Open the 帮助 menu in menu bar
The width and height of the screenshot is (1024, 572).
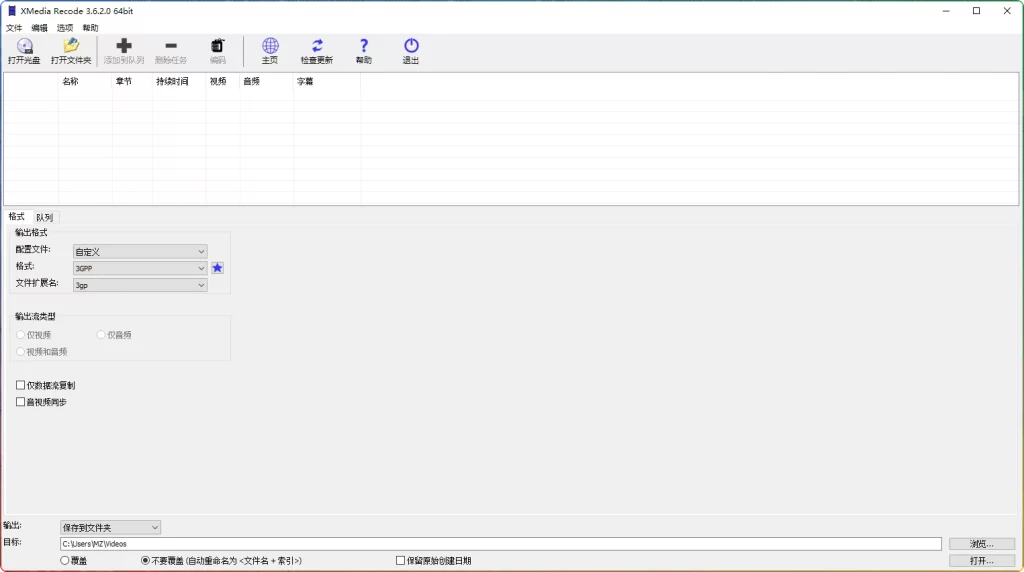(90, 28)
